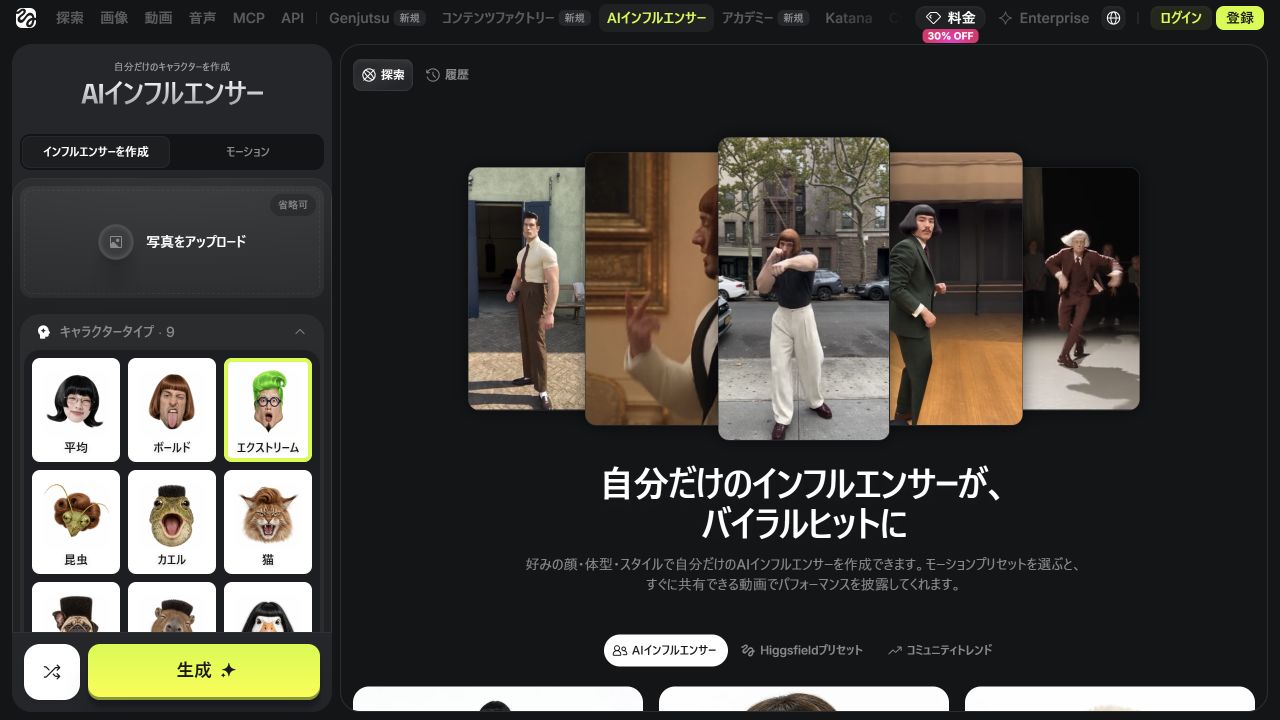Choose the 昆虫 insect character
This screenshot has height=720, width=1280.
point(76,522)
